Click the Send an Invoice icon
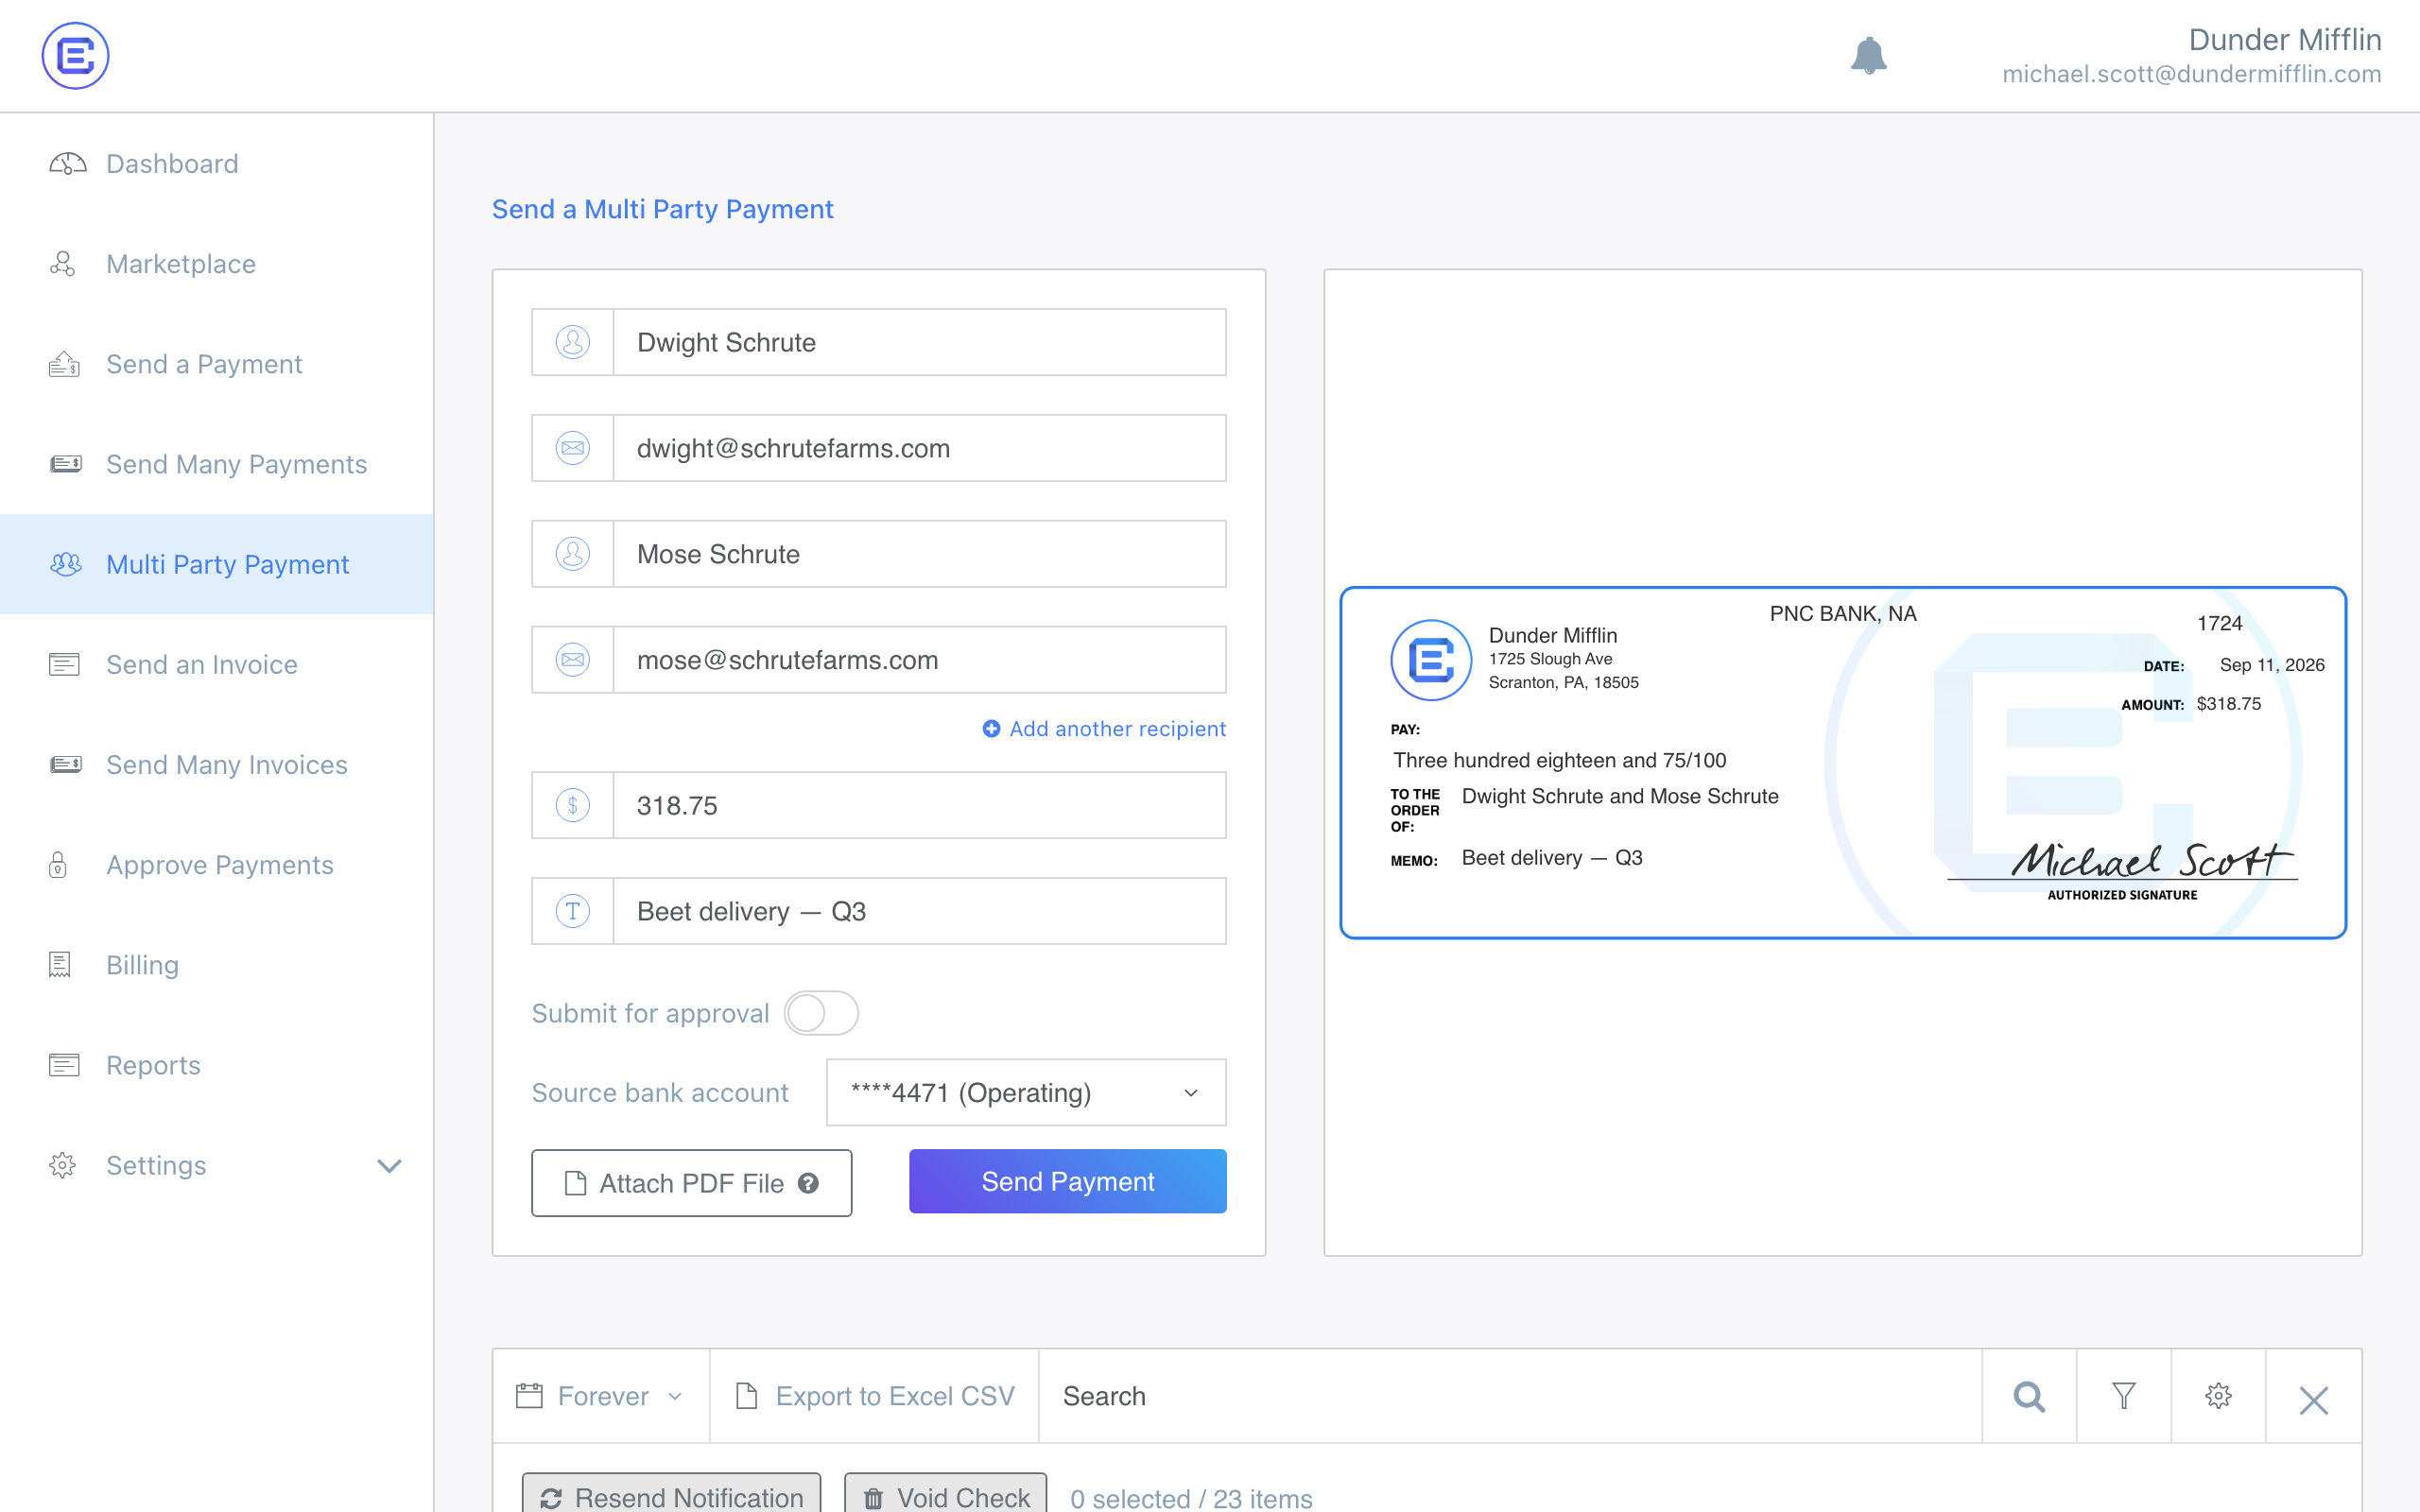 (x=64, y=664)
